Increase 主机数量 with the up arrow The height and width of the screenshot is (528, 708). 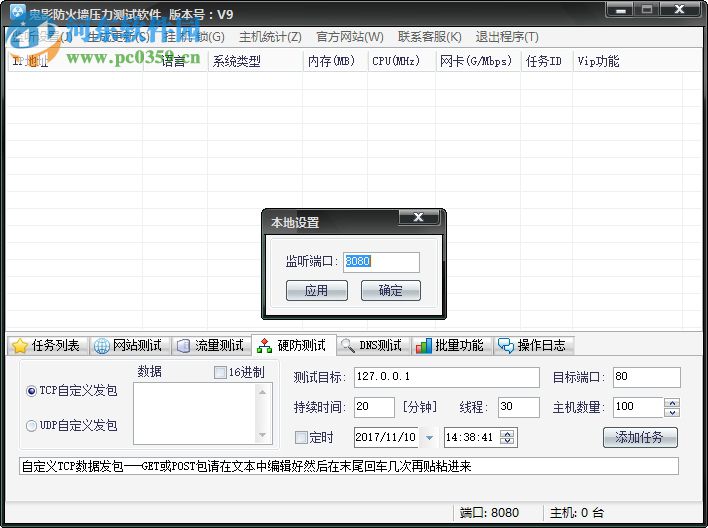point(672,403)
